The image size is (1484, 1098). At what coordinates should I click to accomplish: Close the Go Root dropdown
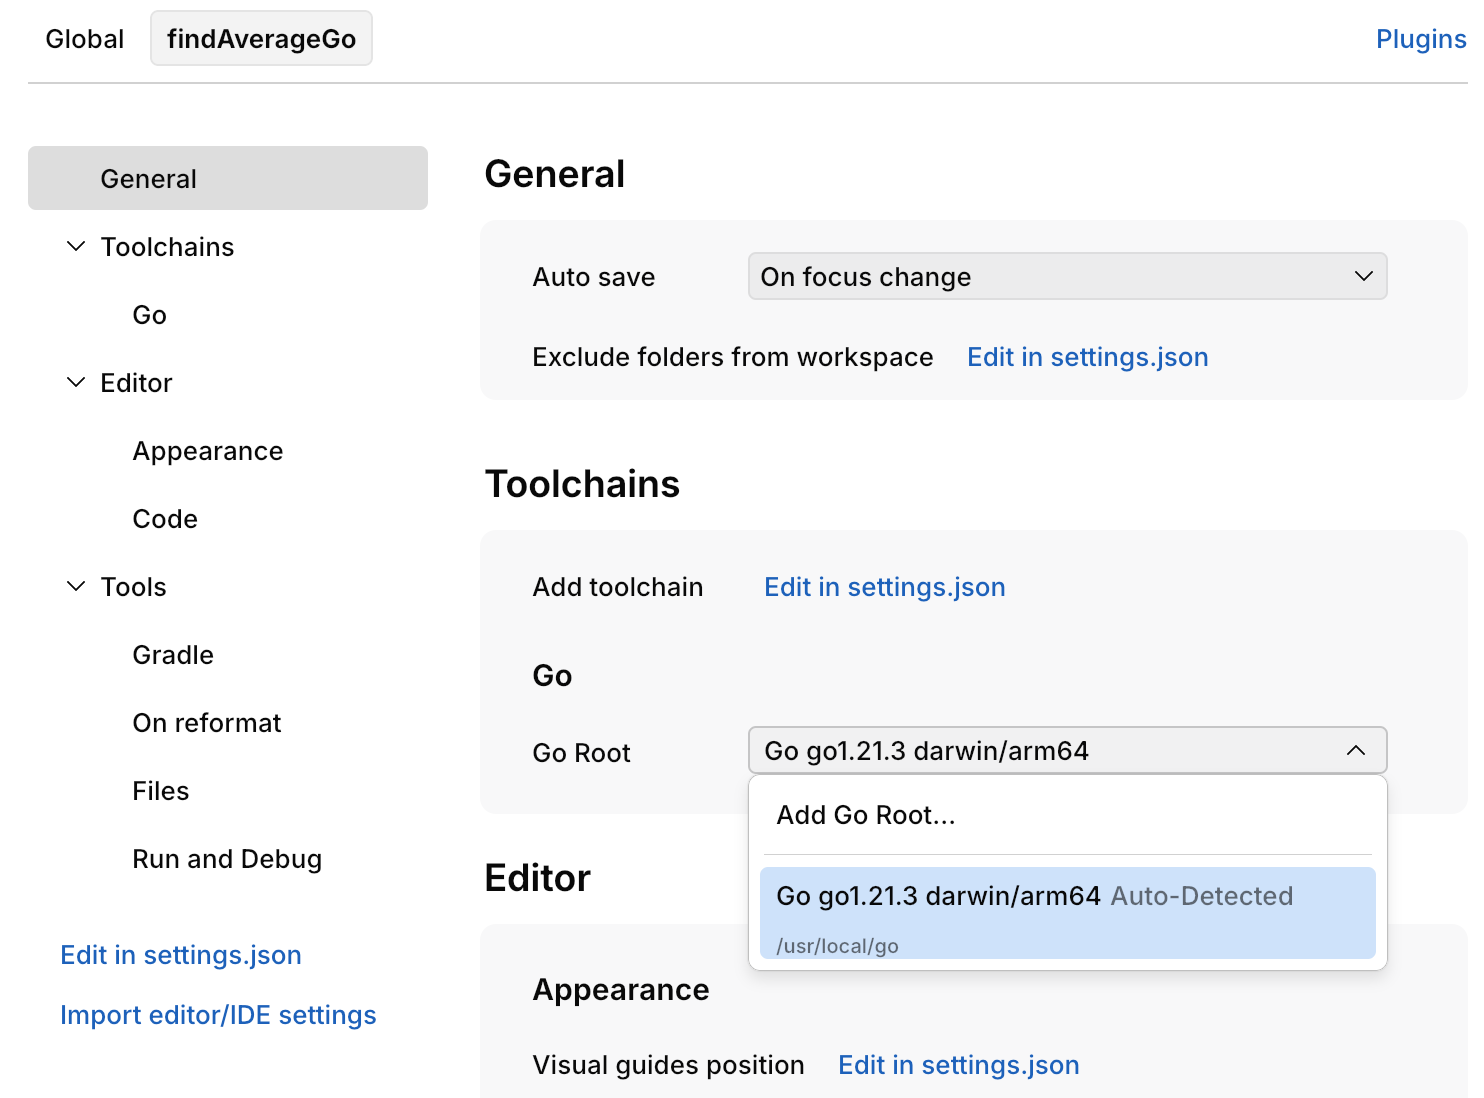click(x=1357, y=750)
